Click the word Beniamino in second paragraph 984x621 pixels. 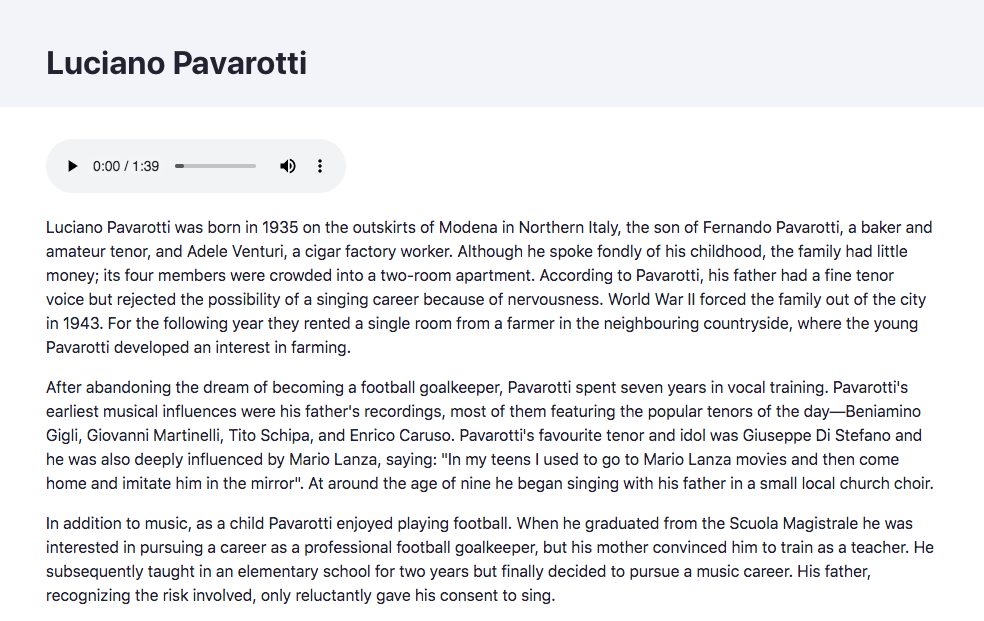(883, 411)
